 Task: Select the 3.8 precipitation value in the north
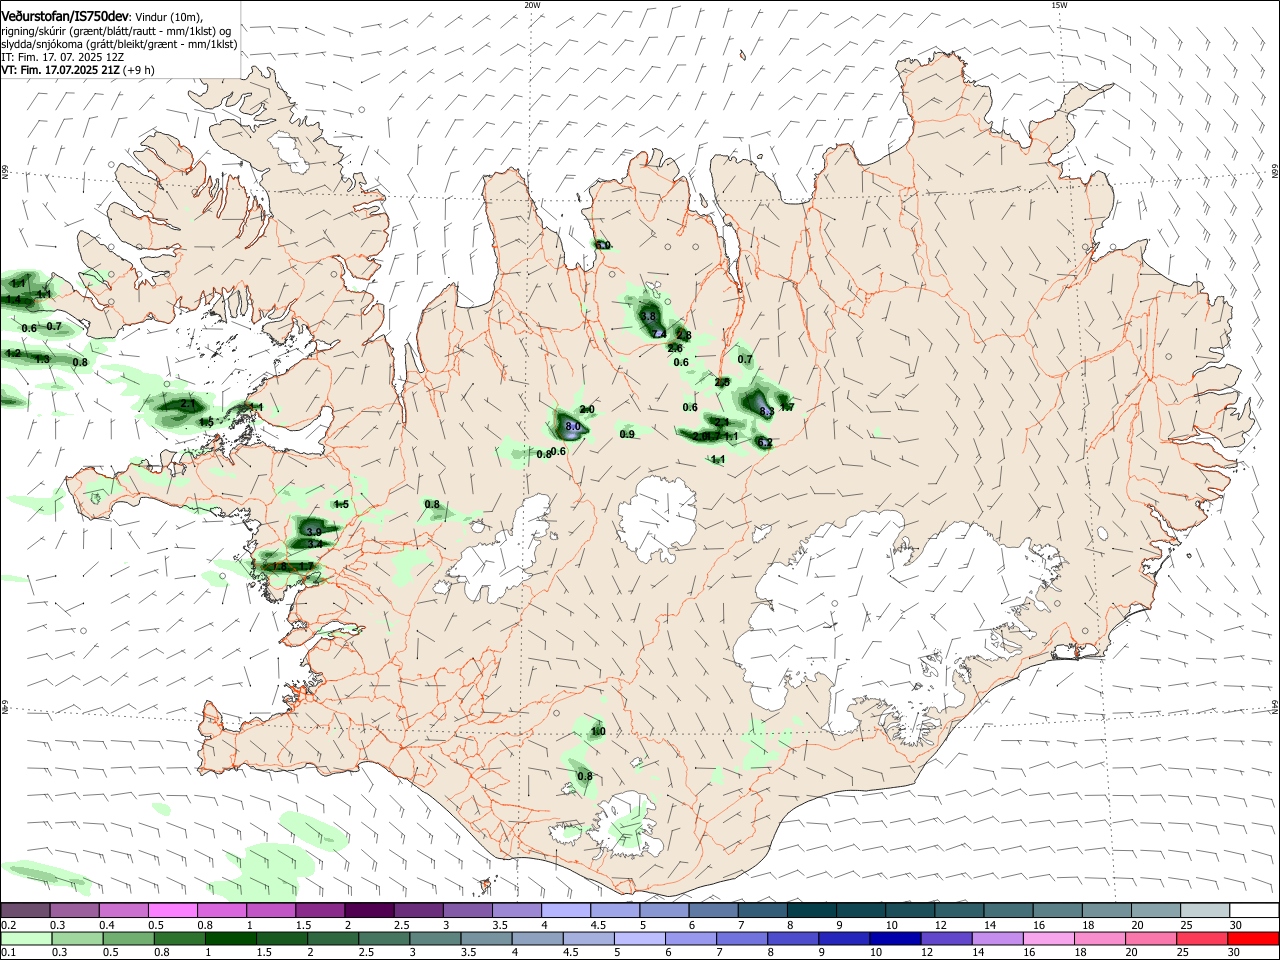coord(648,316)
